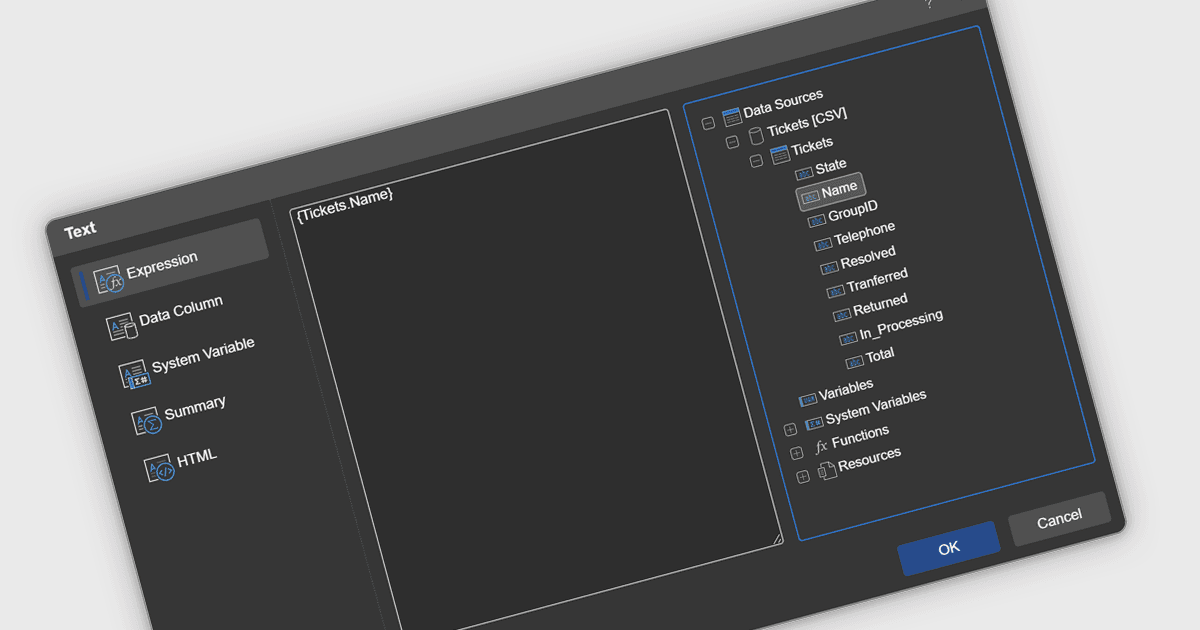Click the Name column icon
This screenshot has height=630, width=1200.
[811, 196]
